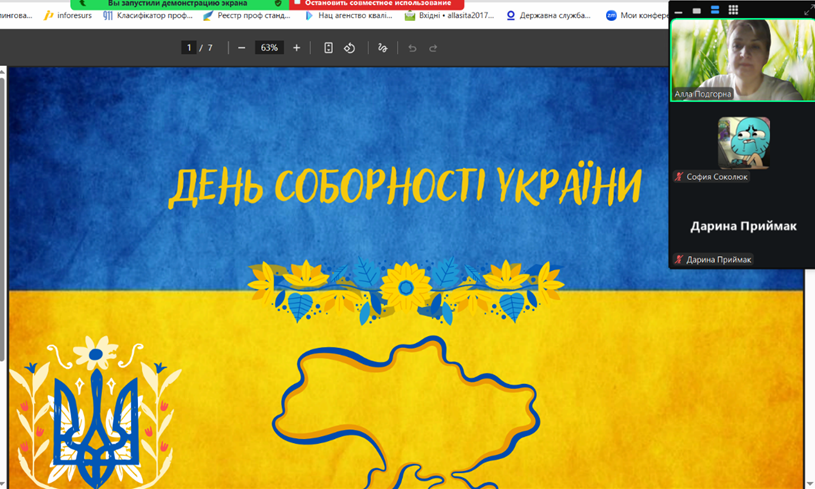Click the PDF zoom out minus button

[241, 48]
